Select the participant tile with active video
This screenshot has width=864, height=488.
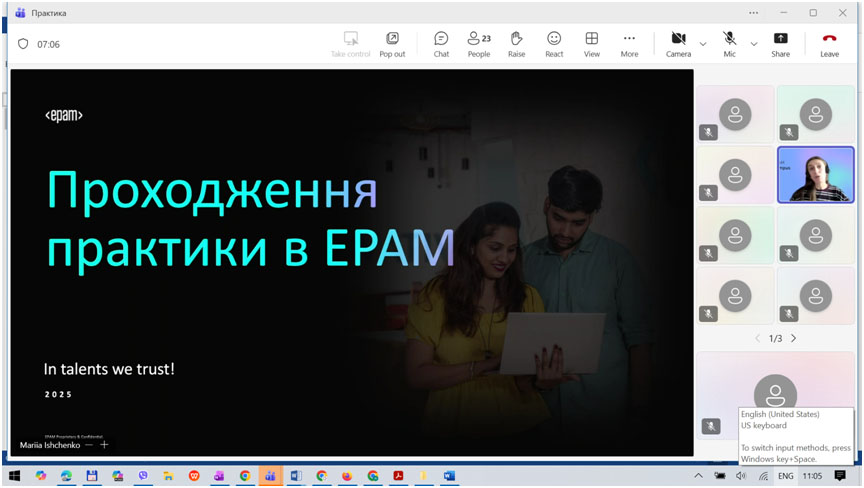pos(815,175)
